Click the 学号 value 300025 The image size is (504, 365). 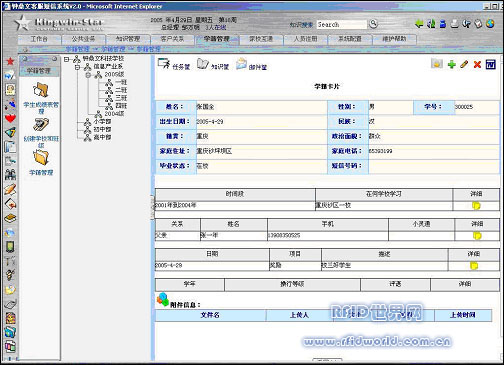[464, 107]
